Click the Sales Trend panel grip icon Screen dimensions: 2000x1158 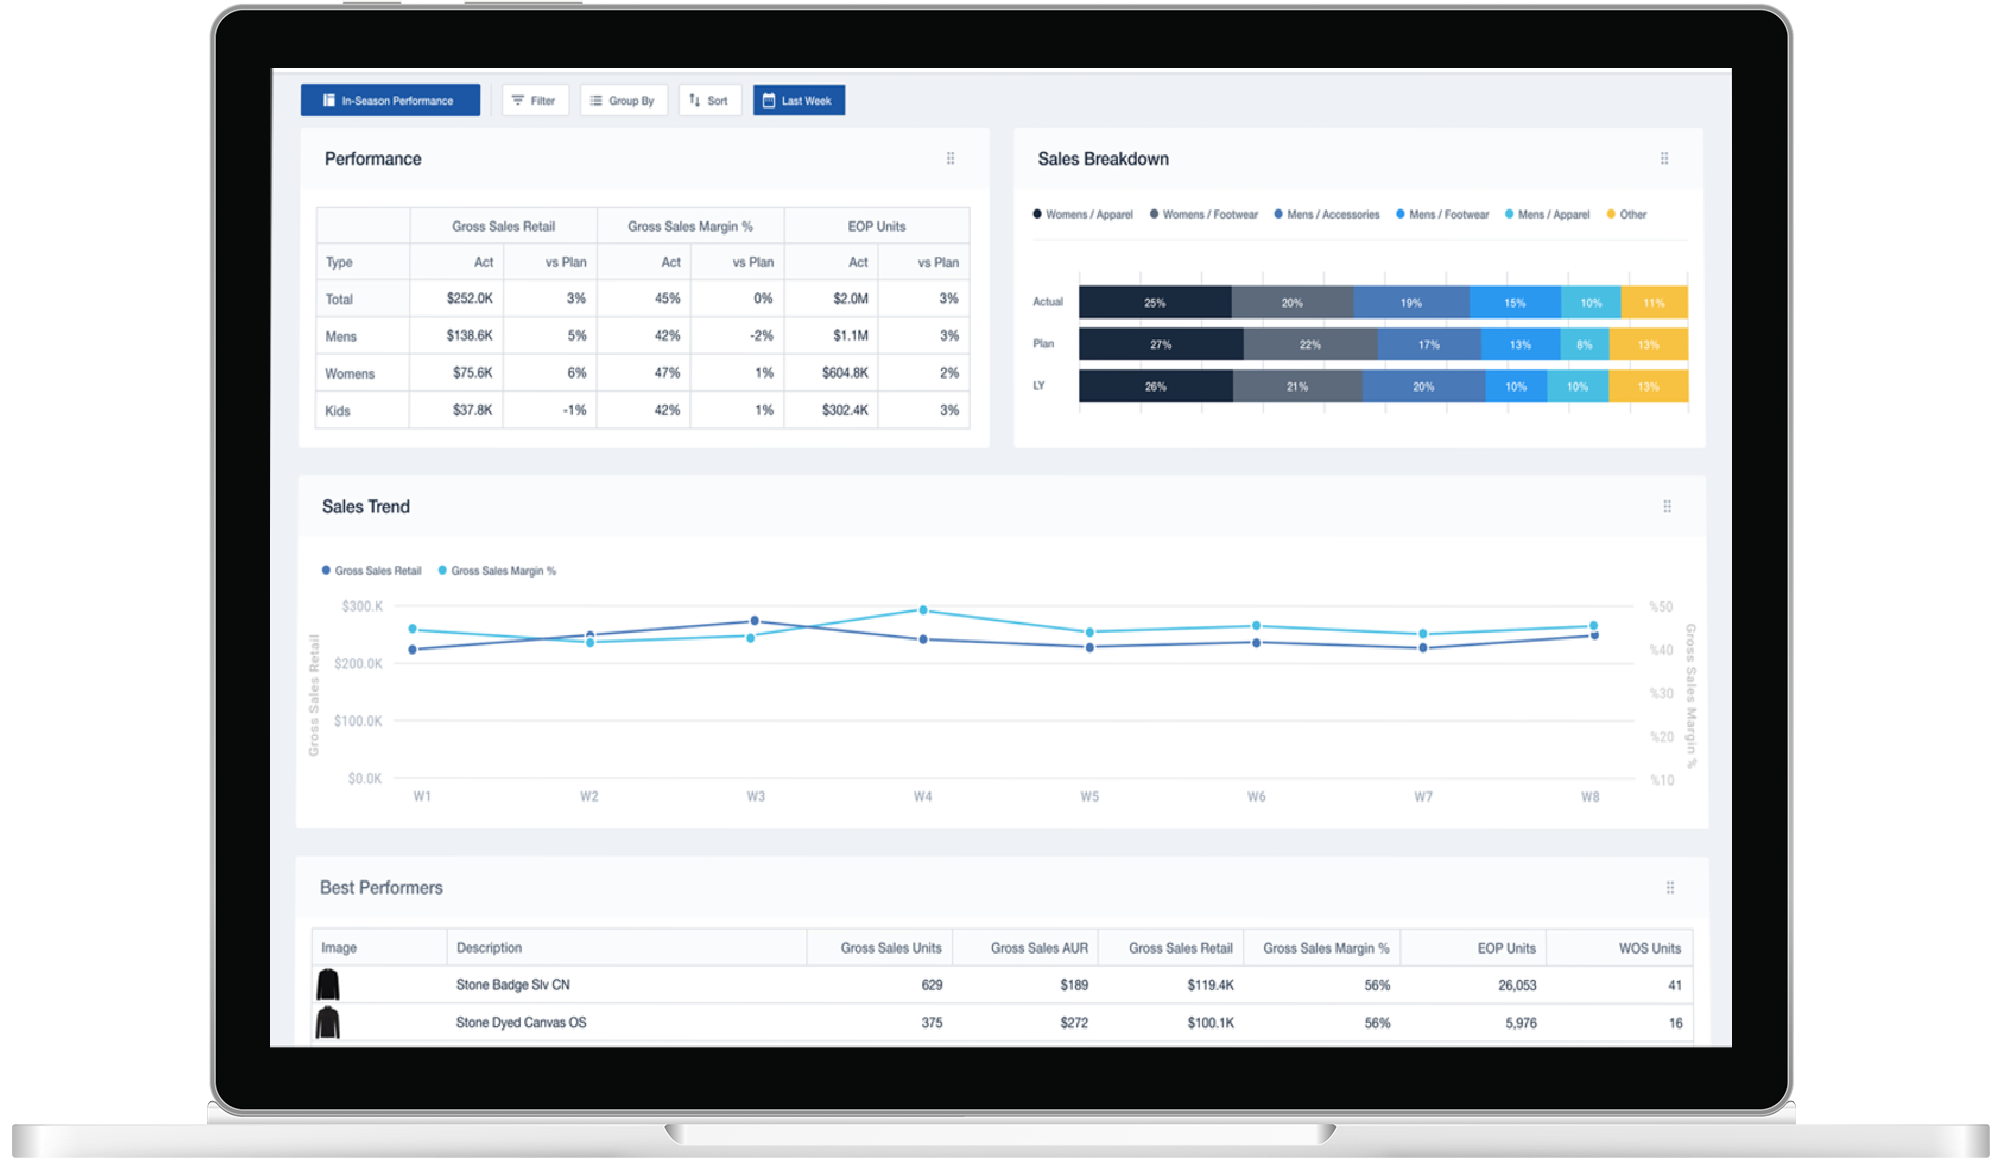pos(1666,506)
